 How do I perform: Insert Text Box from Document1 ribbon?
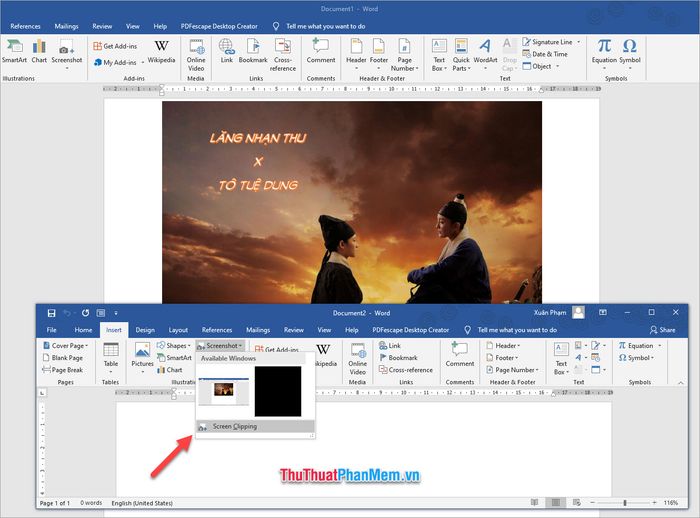439,55
